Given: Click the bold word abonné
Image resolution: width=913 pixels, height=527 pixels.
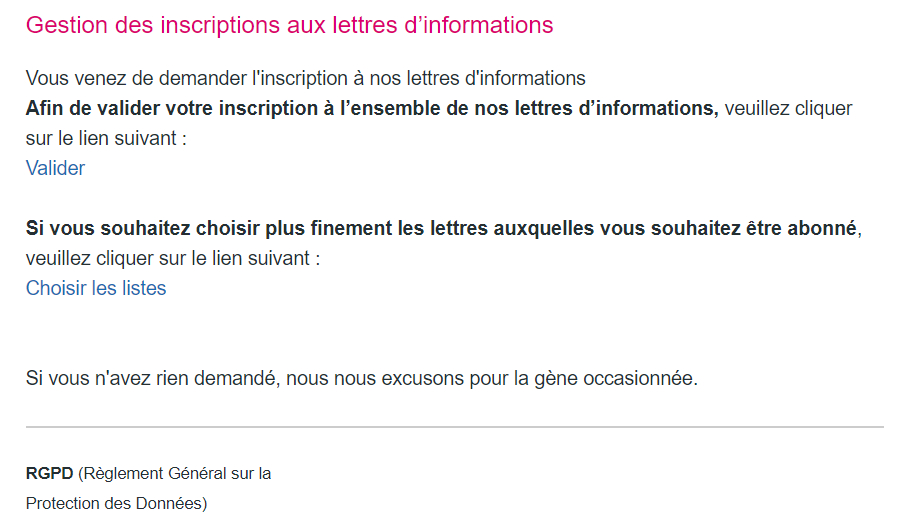Looking at the screenshot, I should tap(822, 228).
